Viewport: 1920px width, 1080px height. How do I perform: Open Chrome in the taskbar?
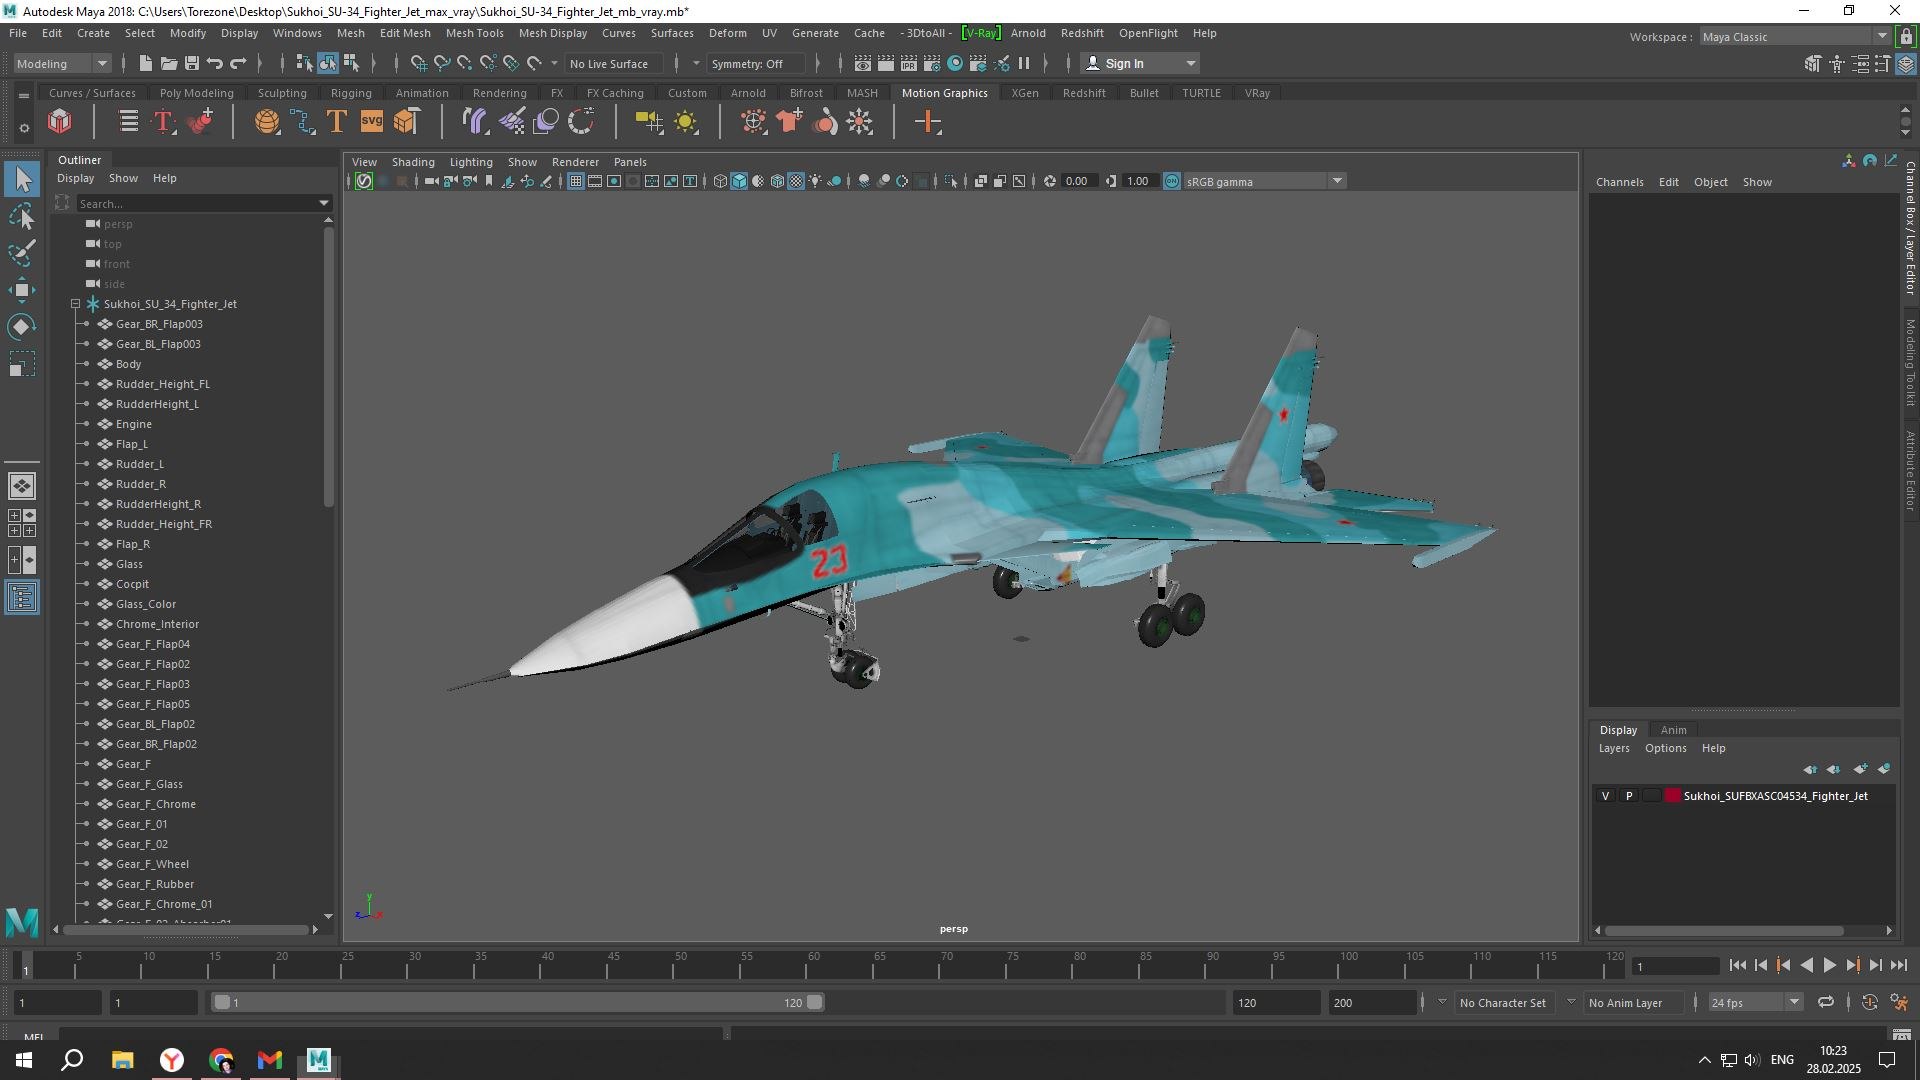(221, 1060)
